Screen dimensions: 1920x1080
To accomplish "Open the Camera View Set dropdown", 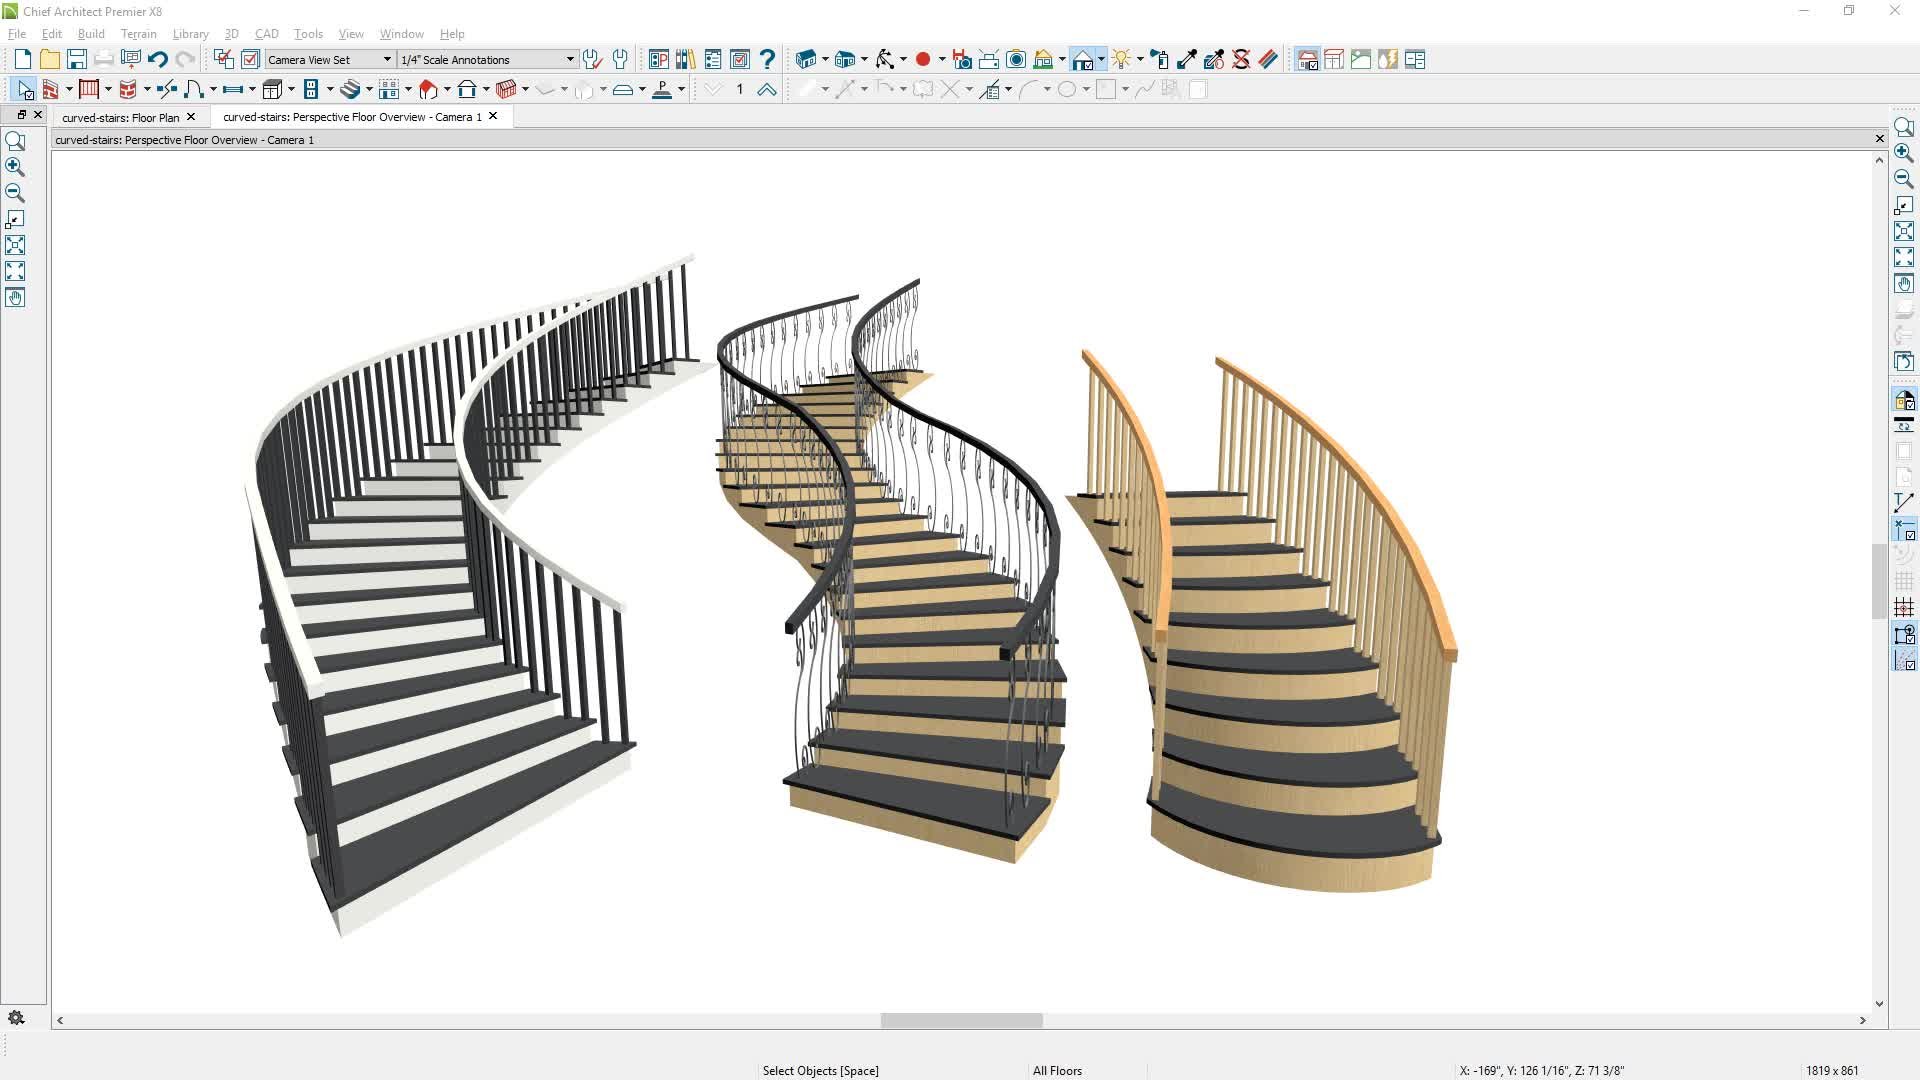I will pyautogui.click(x=387, y=60).
